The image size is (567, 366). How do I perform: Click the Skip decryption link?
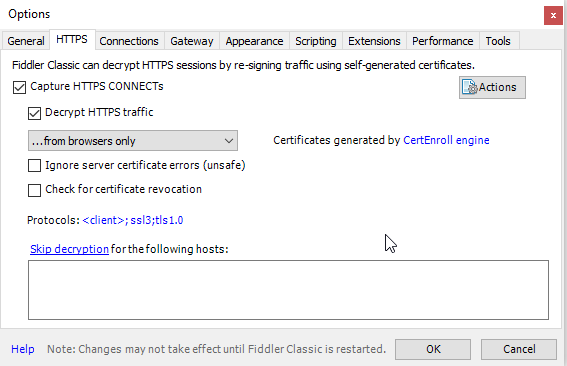(x=69, y=249)
